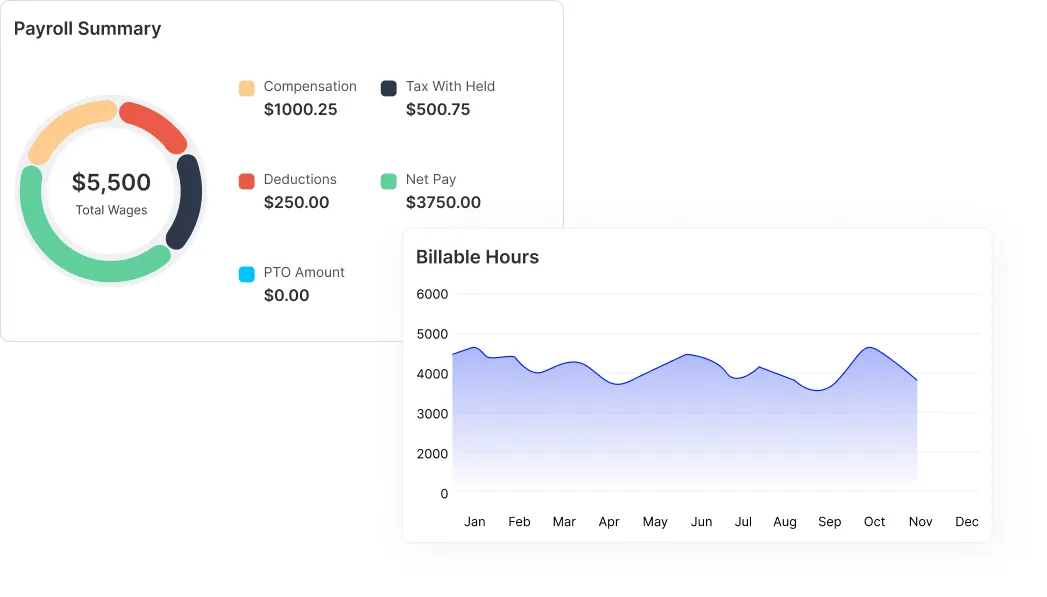Click the red Deductions legend swatch
Viewport: 1047px width, 597px height.
click(246, 181)
